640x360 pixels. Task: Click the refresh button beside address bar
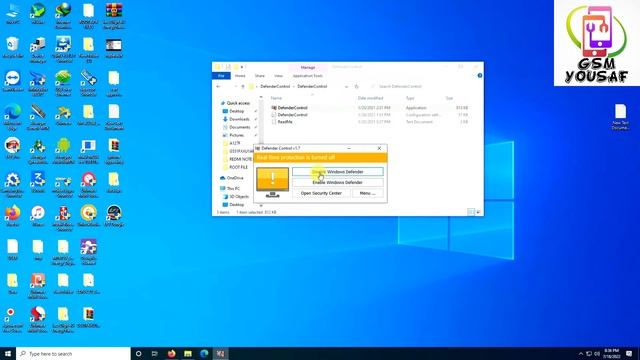click(356, 87)
